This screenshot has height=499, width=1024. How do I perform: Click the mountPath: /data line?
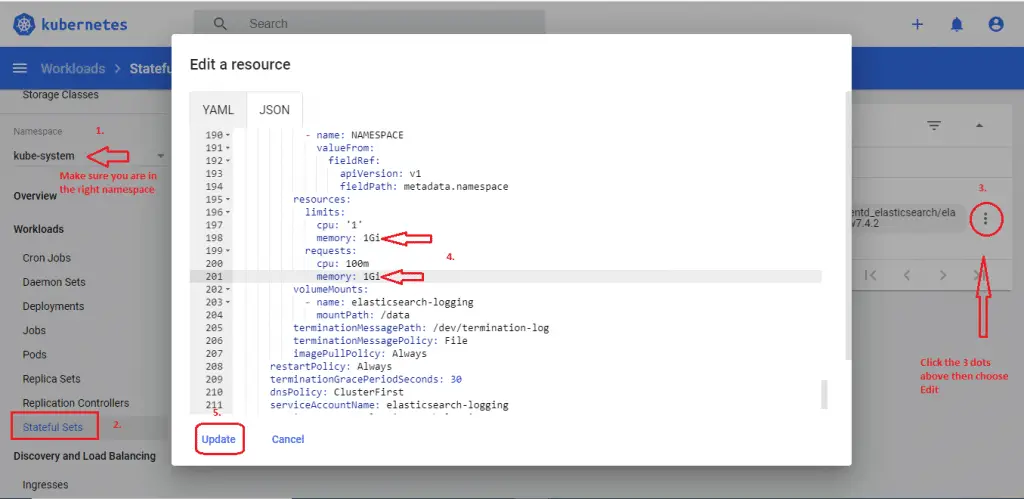coord(362,315)
